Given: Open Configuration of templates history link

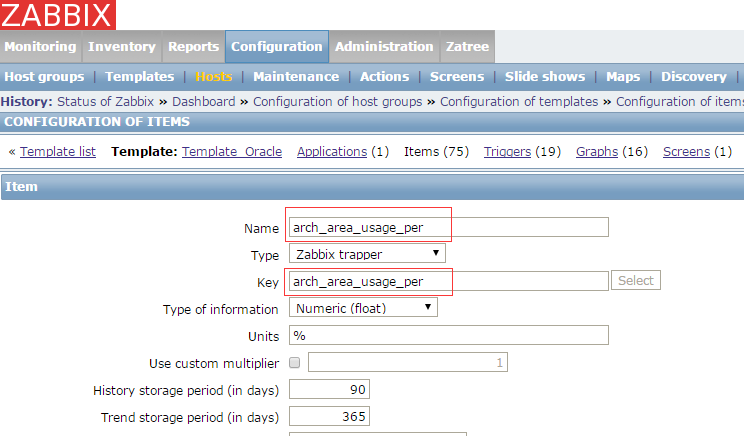Looking at the screenshot, I should (519, 102).
